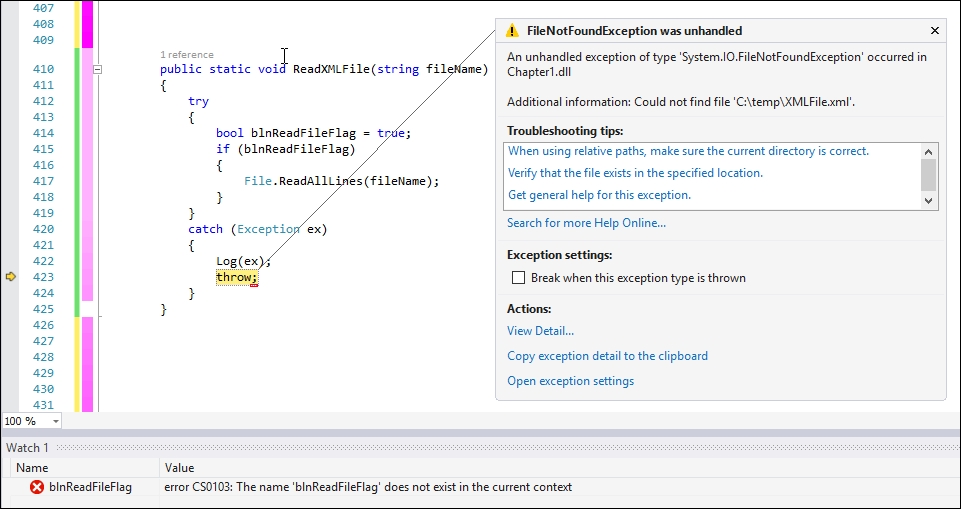Click line number 410 in the margin
Viewport: 961px width, 509px height.
(x=43, y=69)
